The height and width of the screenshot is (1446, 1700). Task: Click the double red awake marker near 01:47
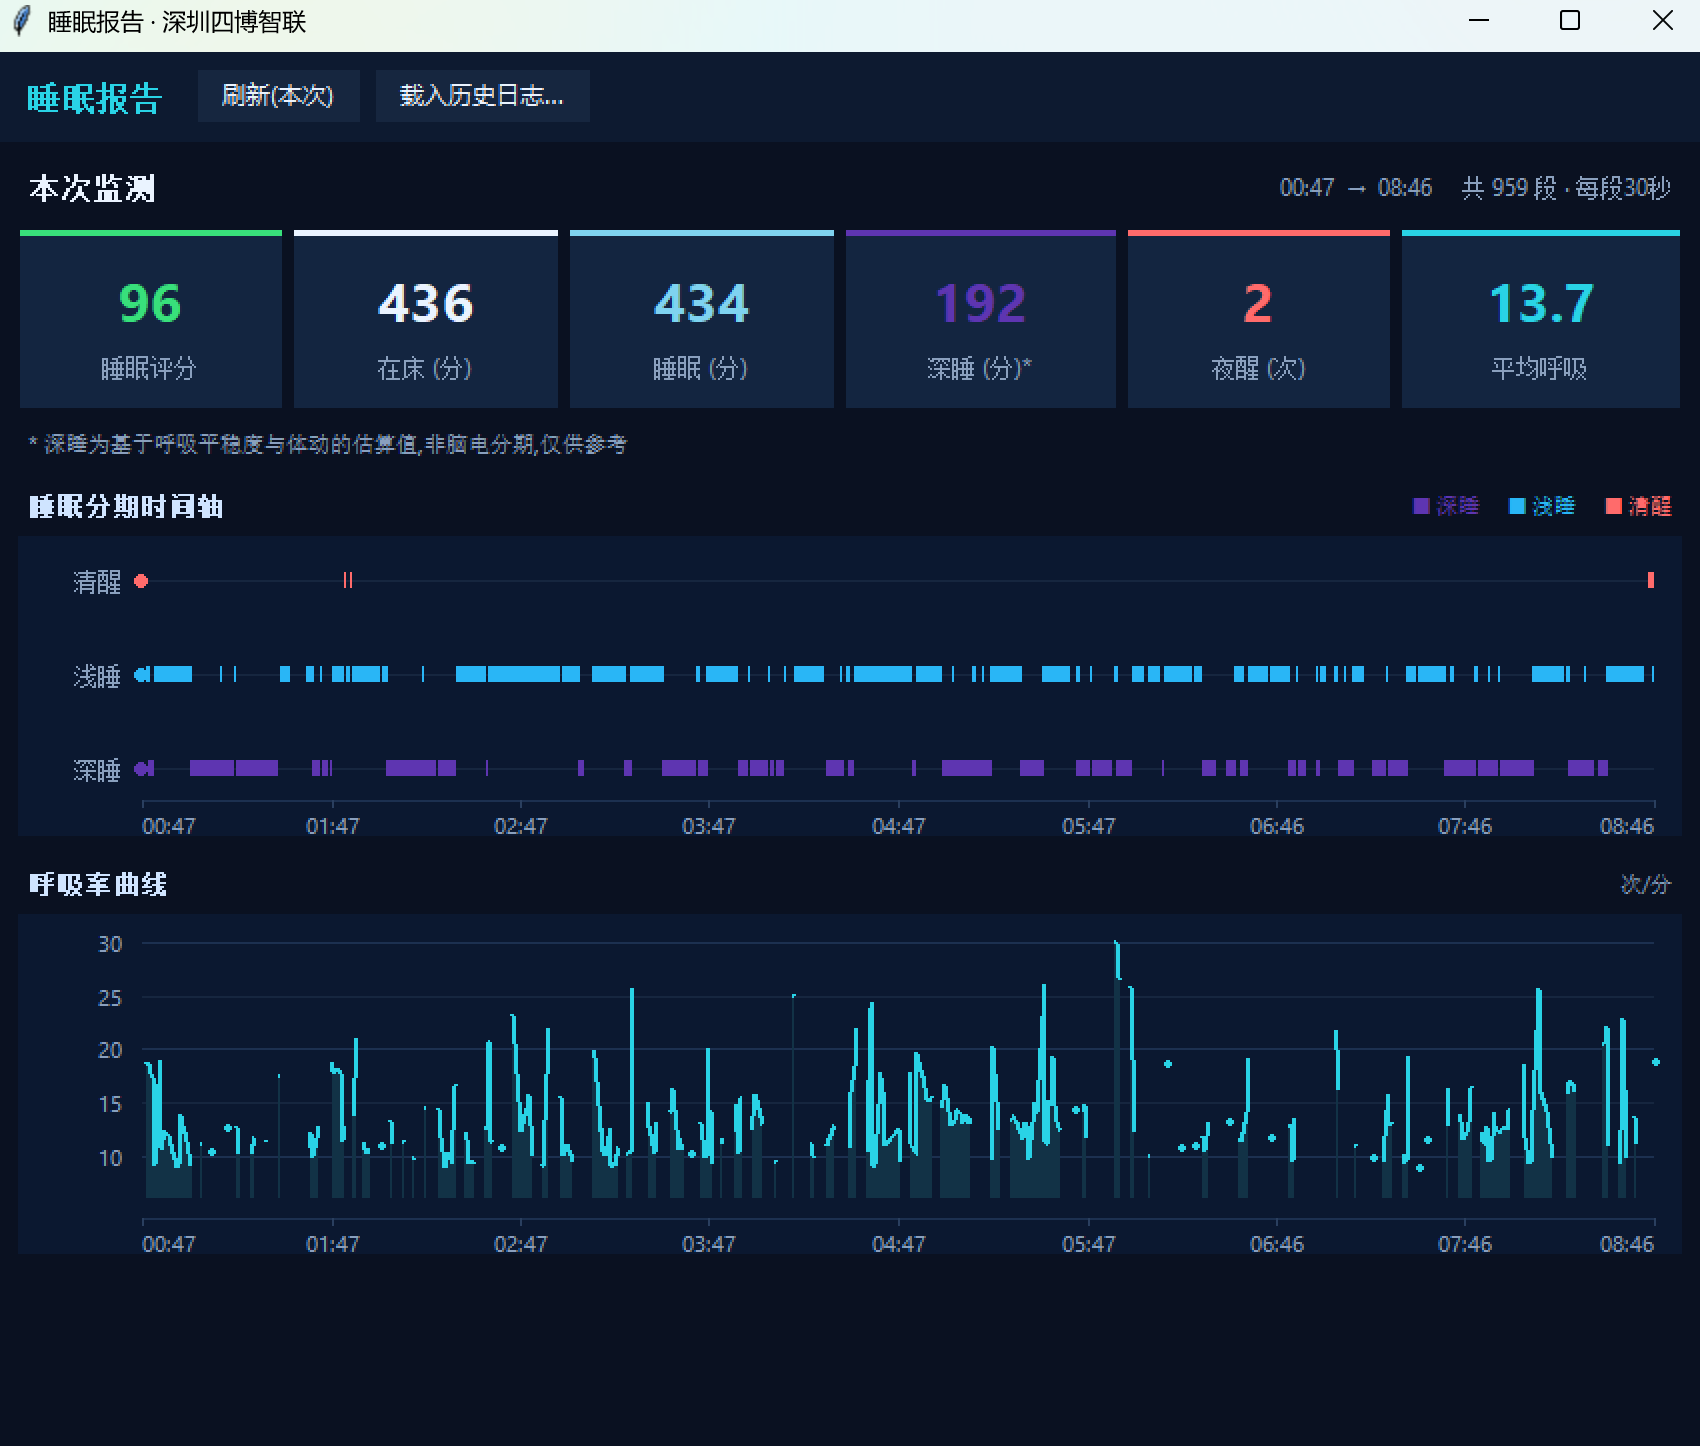pyautogui.click(x=348, y=580)
